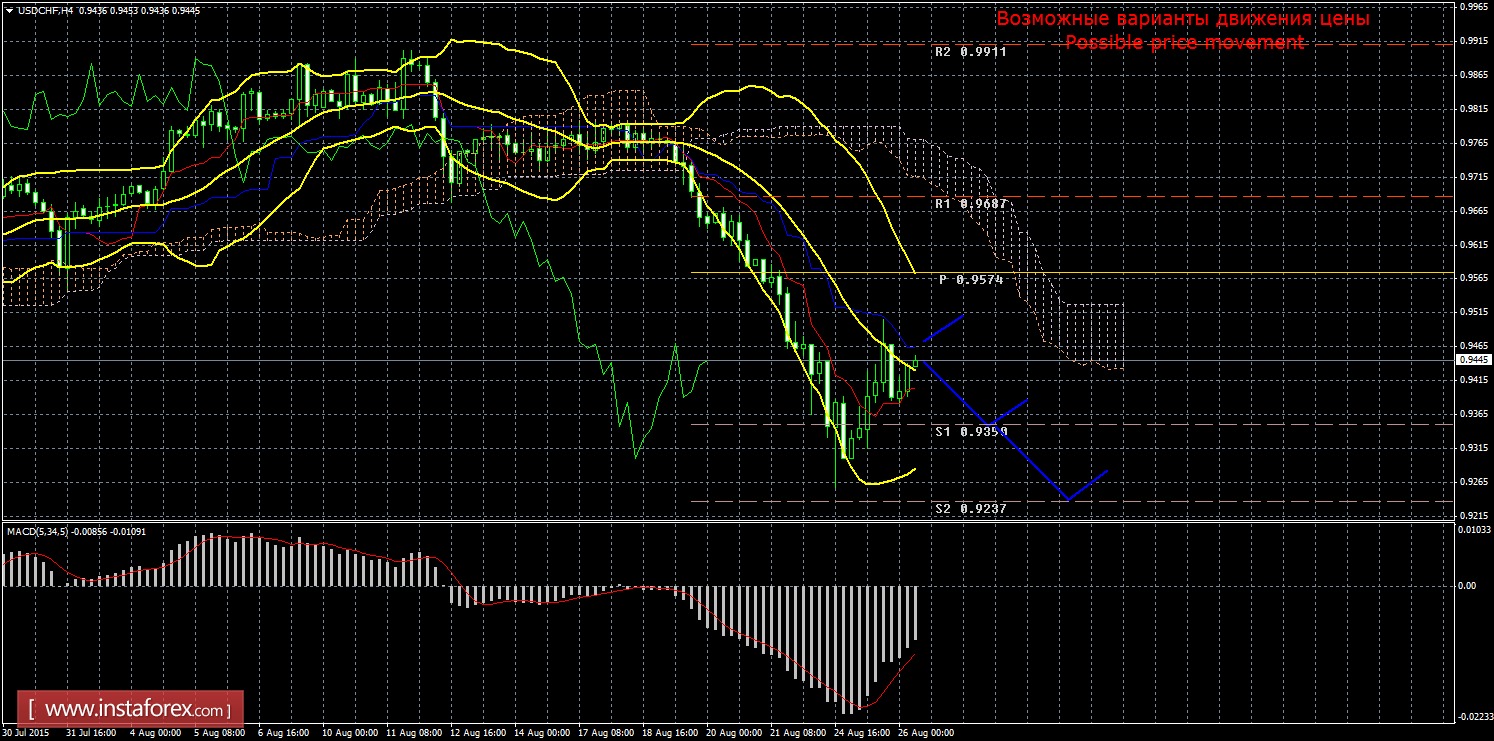
Task: Select the S2 0.9237 support label
Action: [970, 509]
